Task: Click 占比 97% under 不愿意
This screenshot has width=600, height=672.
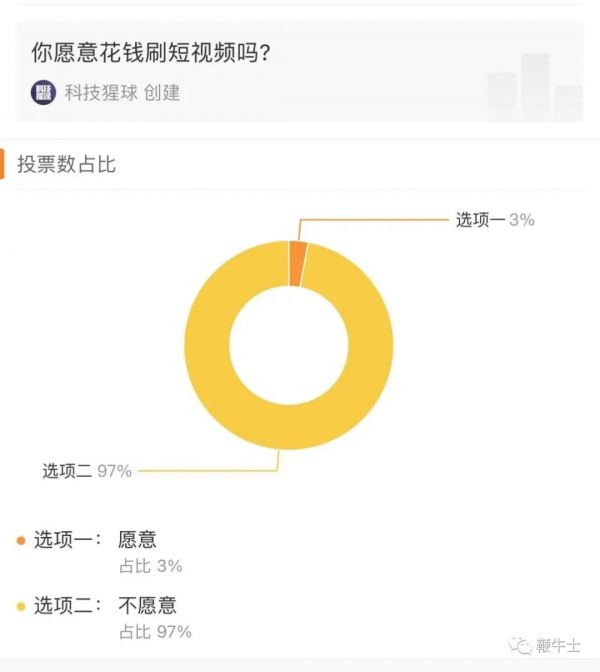Action: point(155,631)
